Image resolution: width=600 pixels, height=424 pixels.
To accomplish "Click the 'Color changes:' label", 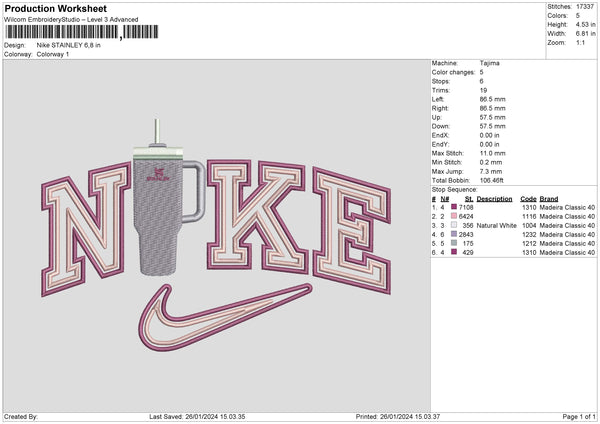I will [x=453, y=72].
